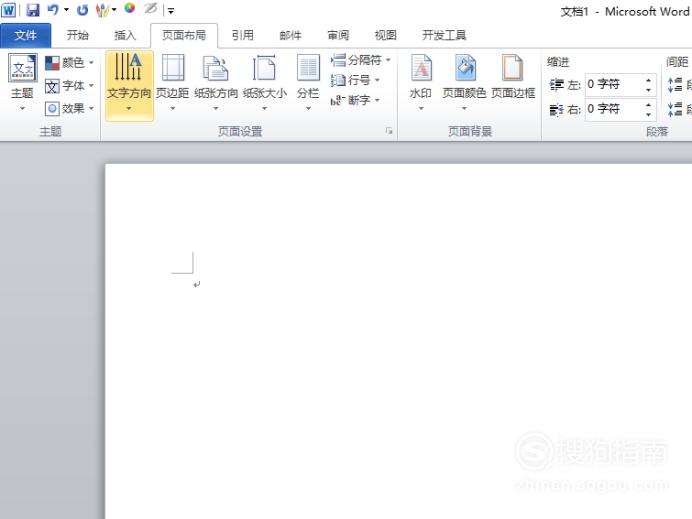Click the right indent 右 input field

tap(614, 109)
